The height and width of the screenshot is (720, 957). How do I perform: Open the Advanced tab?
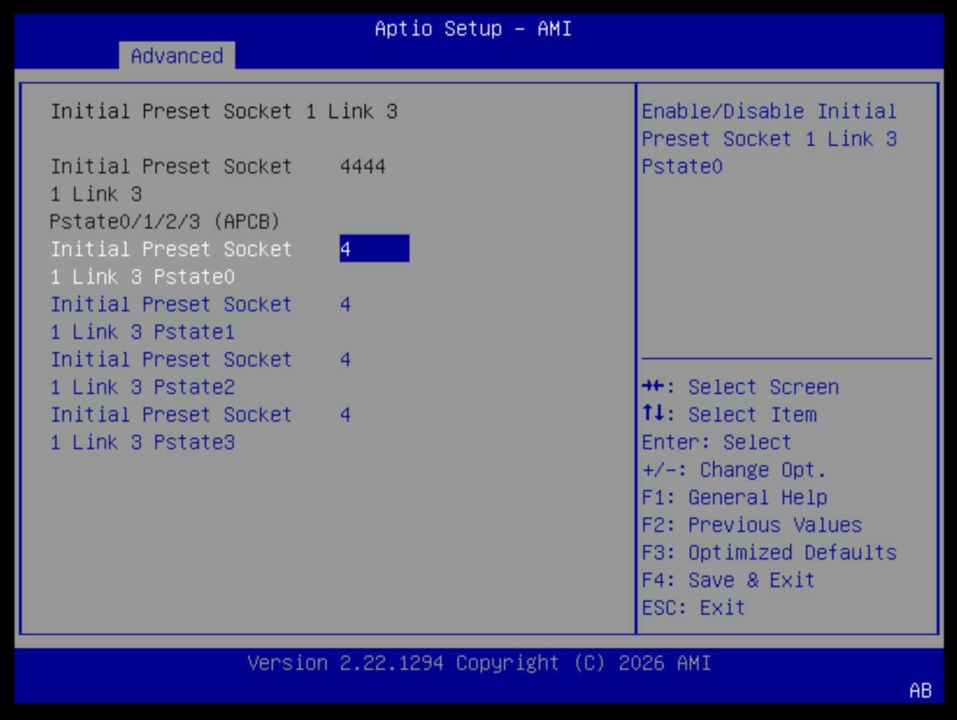coord(176,56)
